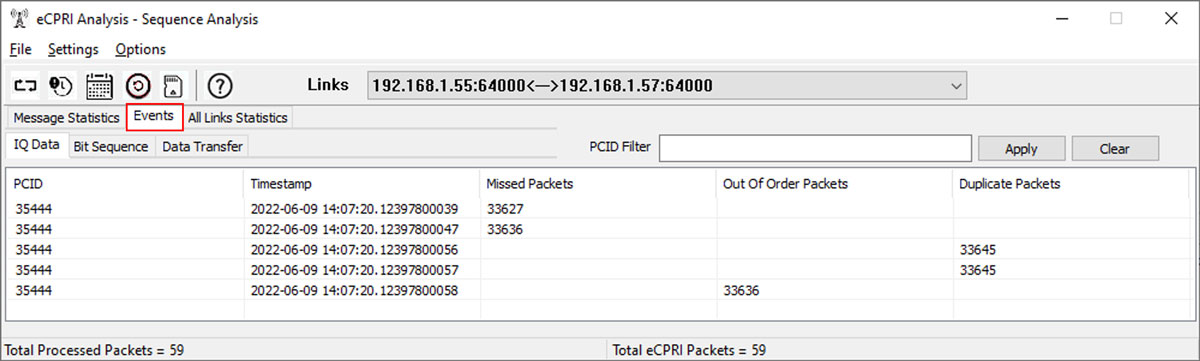Click the Clear filter button

coord(1115,148)
